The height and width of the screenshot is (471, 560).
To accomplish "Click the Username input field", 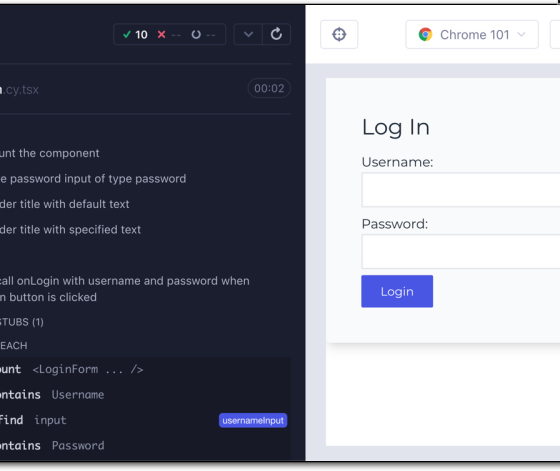I will click(461, 190).
